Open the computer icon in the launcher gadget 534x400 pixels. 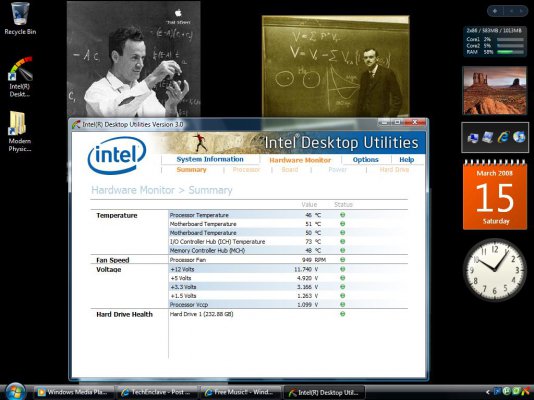tap(472, 138)
